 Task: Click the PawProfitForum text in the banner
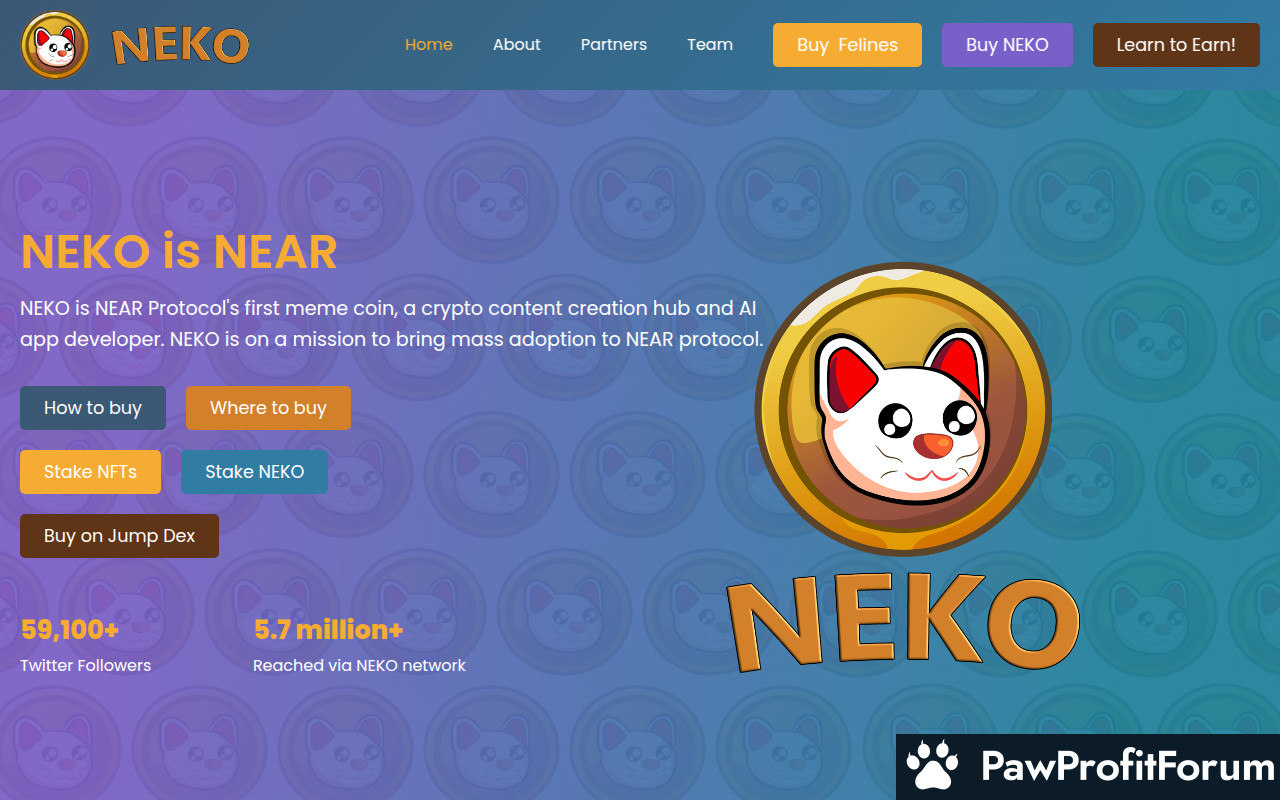click(x=1128, y=767)
